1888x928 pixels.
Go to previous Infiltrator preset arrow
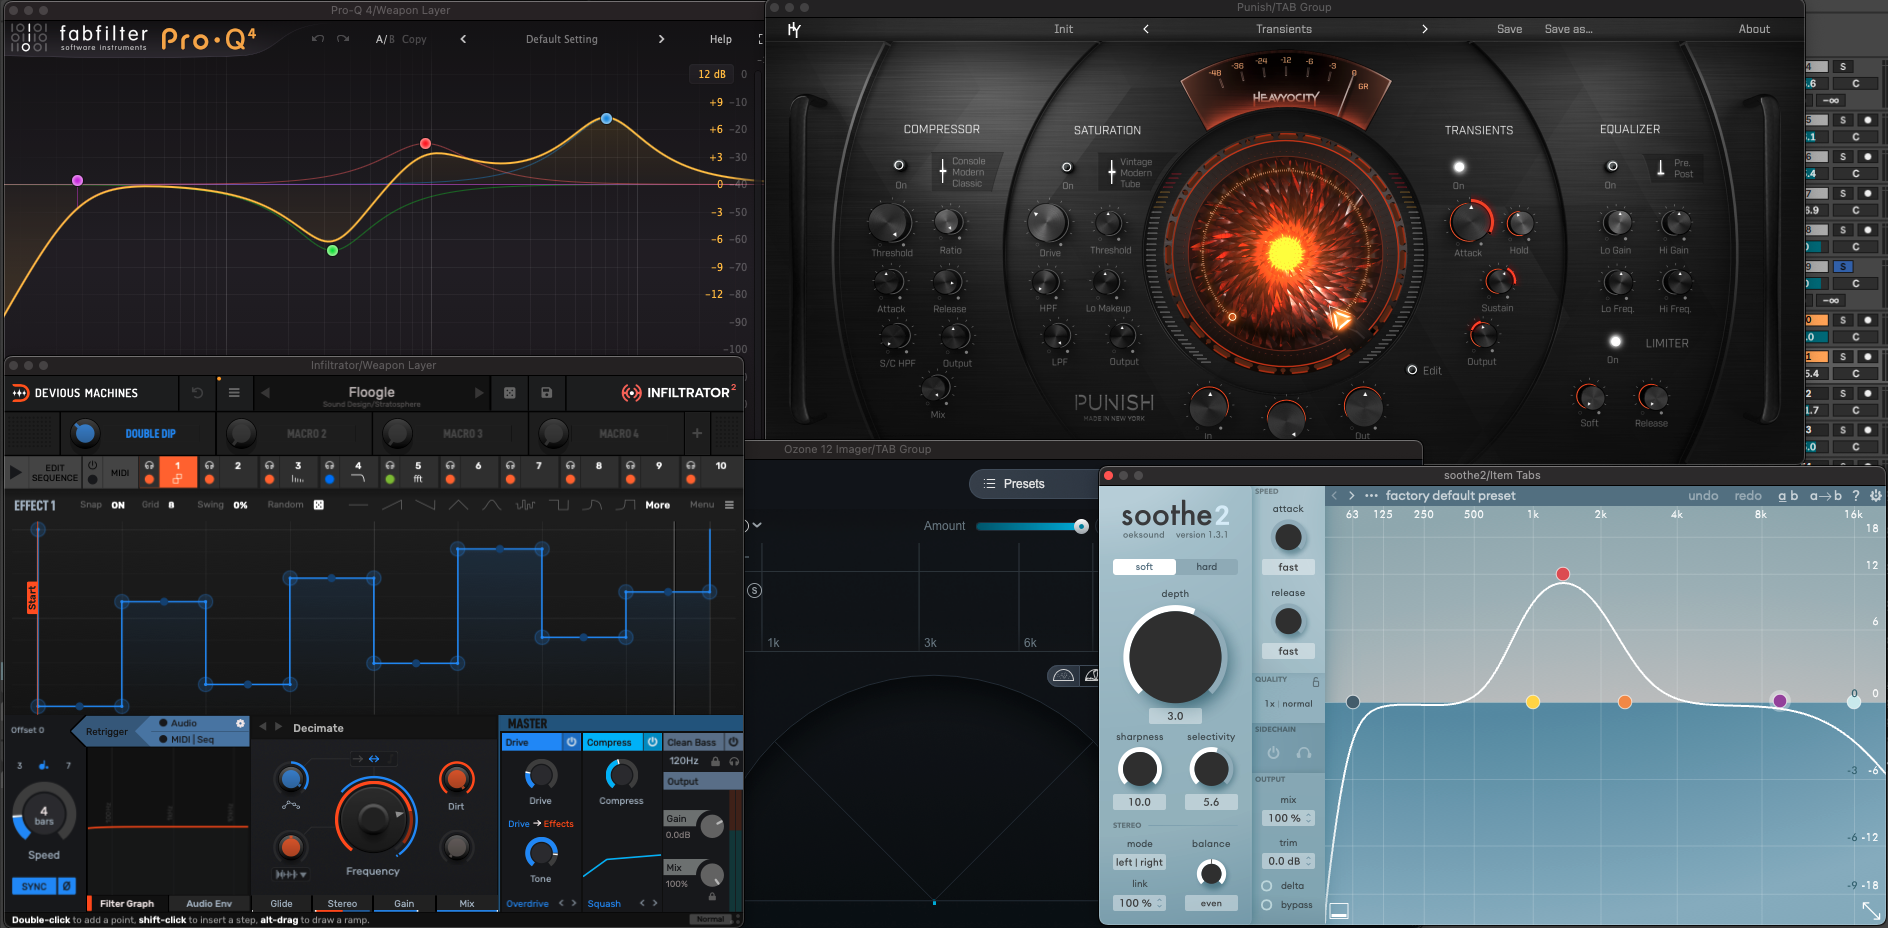coord(265,393)
